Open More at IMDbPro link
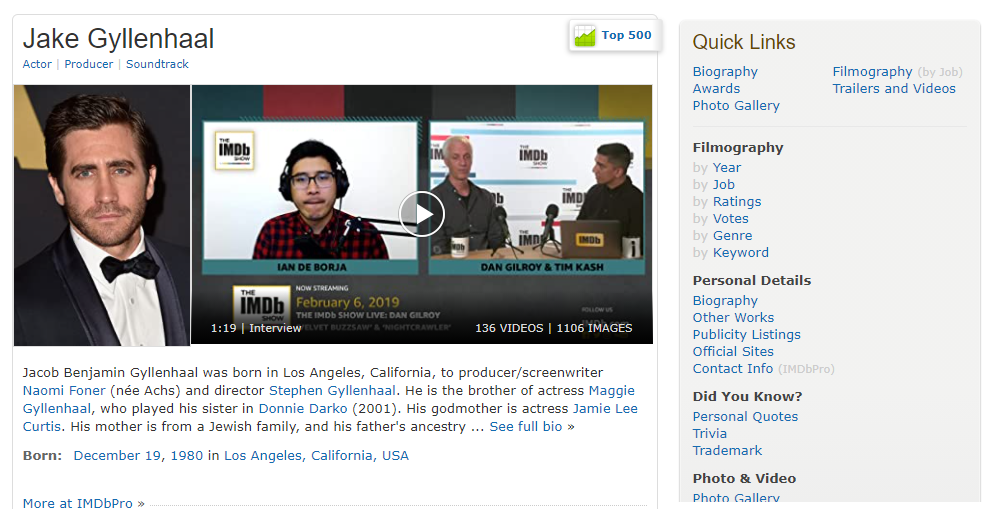Viewport: 985px width, 509px height. pyautogui.click(x=78, y=503)
